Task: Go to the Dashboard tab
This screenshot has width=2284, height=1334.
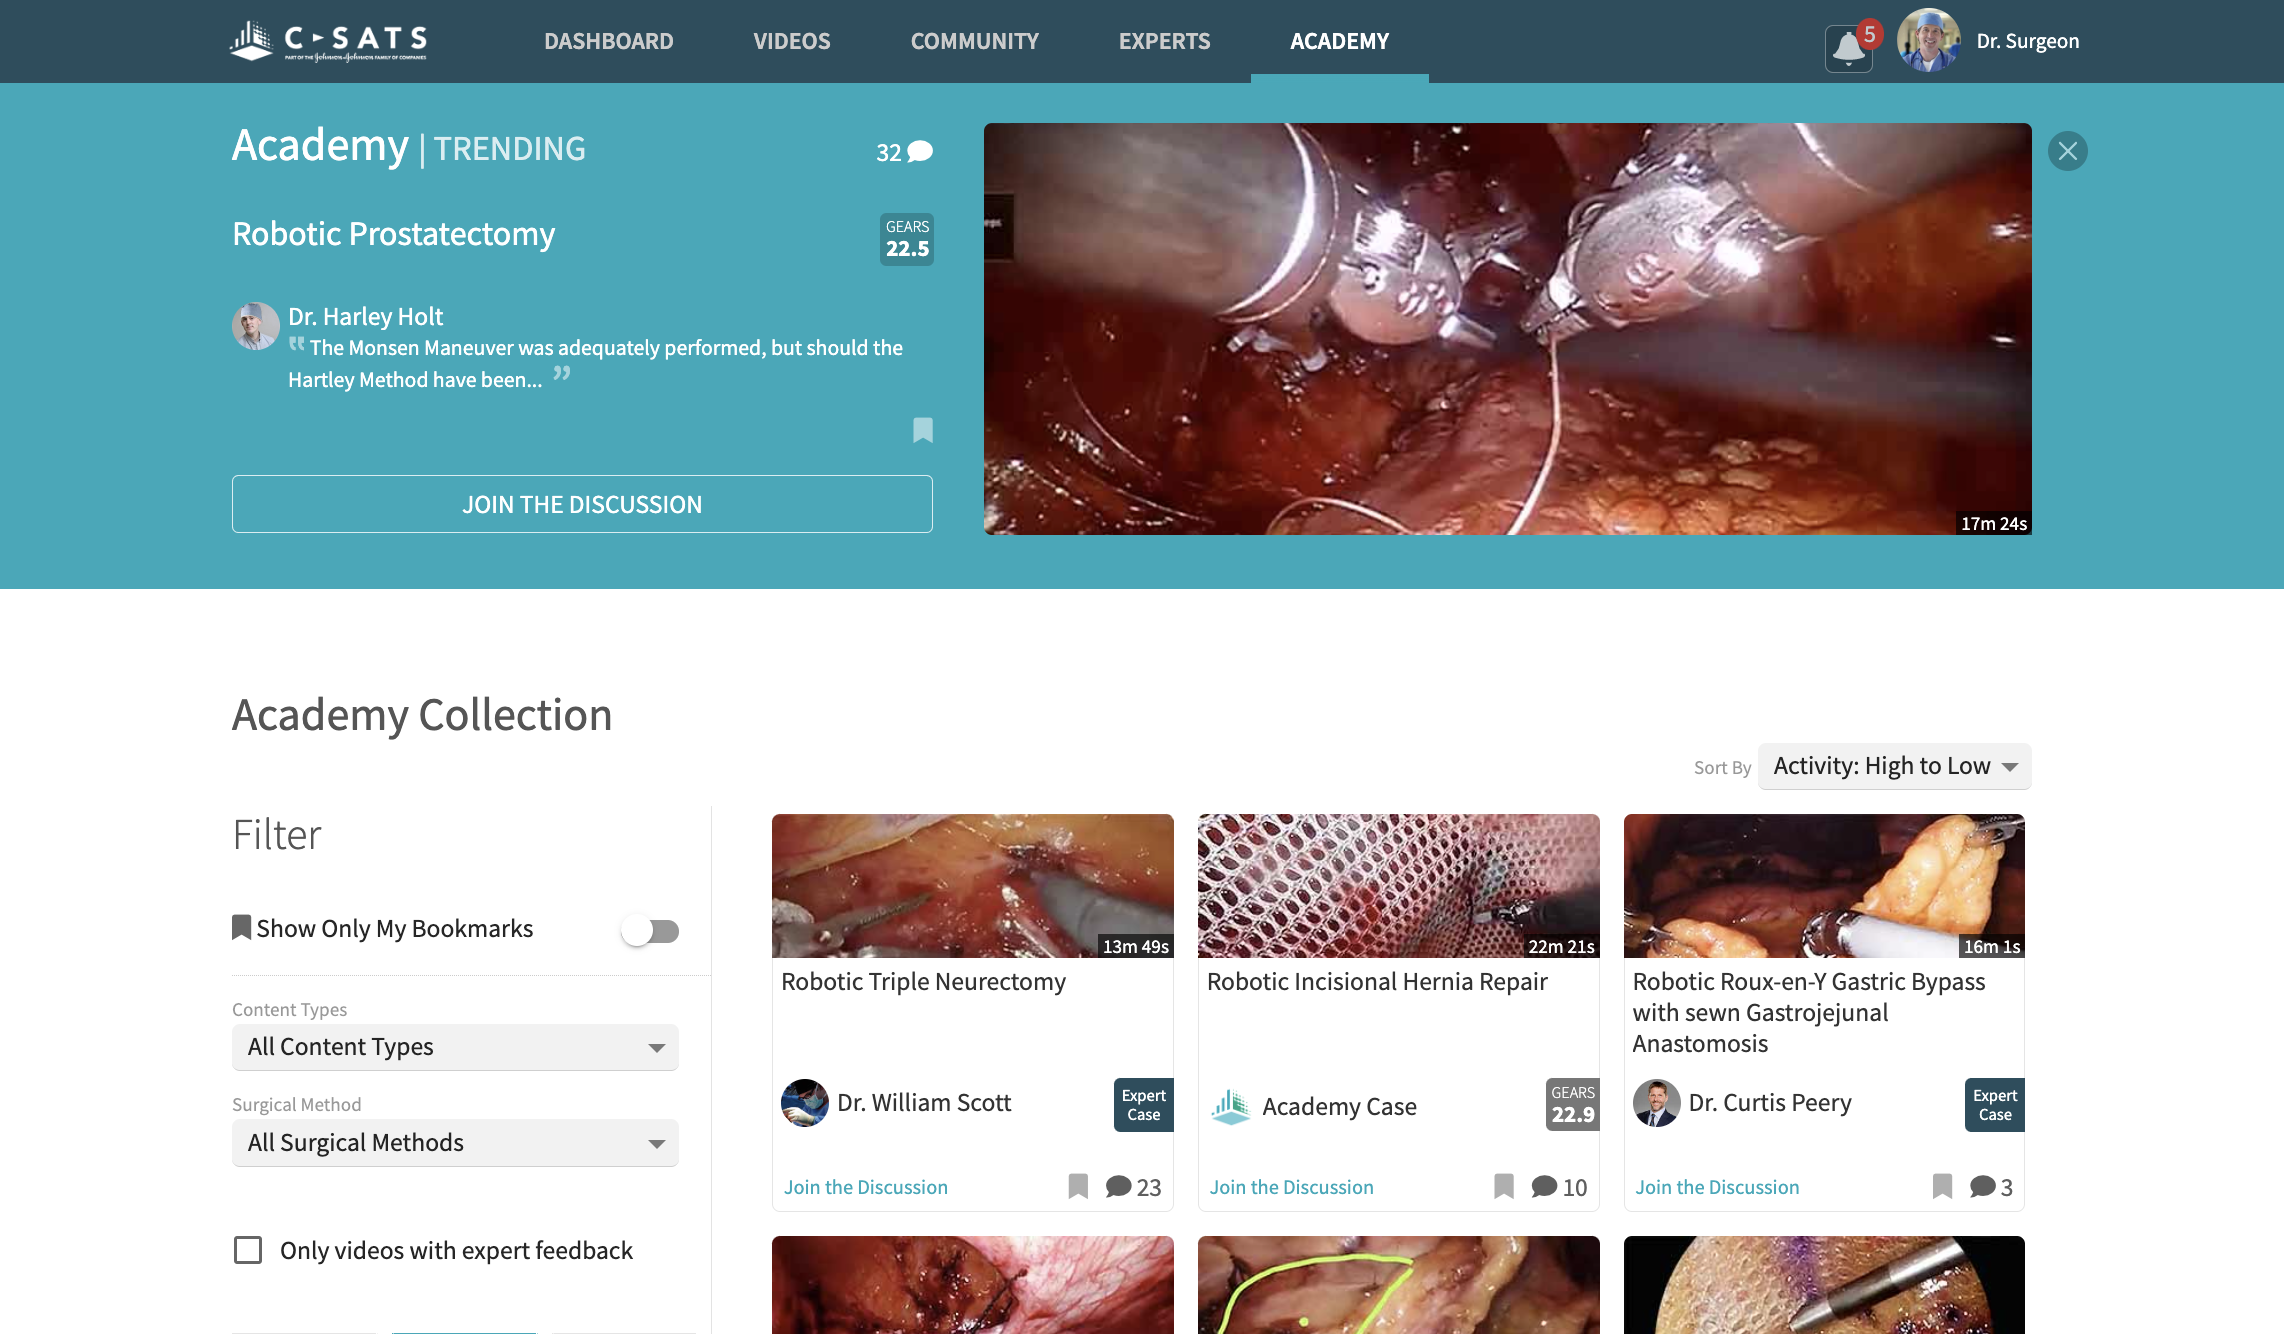Action: coord(608,41)
